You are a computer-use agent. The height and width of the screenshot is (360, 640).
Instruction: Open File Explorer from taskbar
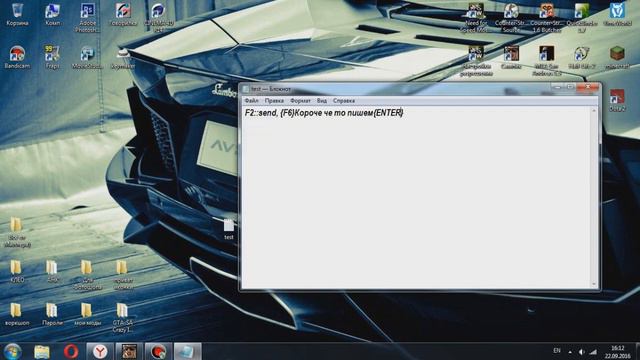(x=42, y=351)
